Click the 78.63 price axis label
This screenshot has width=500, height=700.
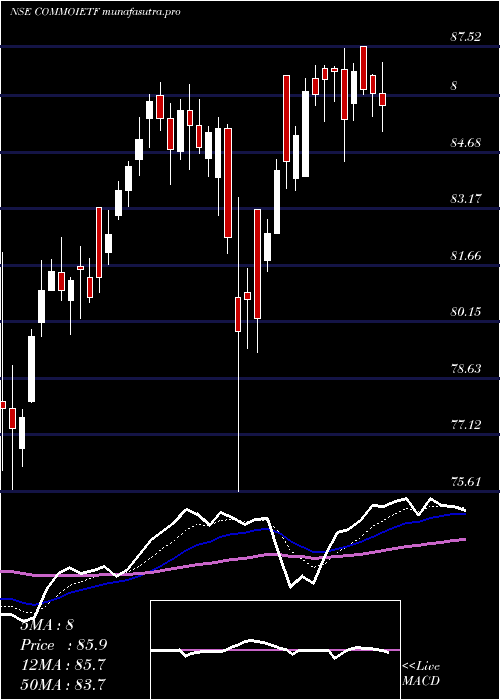click(x=466, y=368)
